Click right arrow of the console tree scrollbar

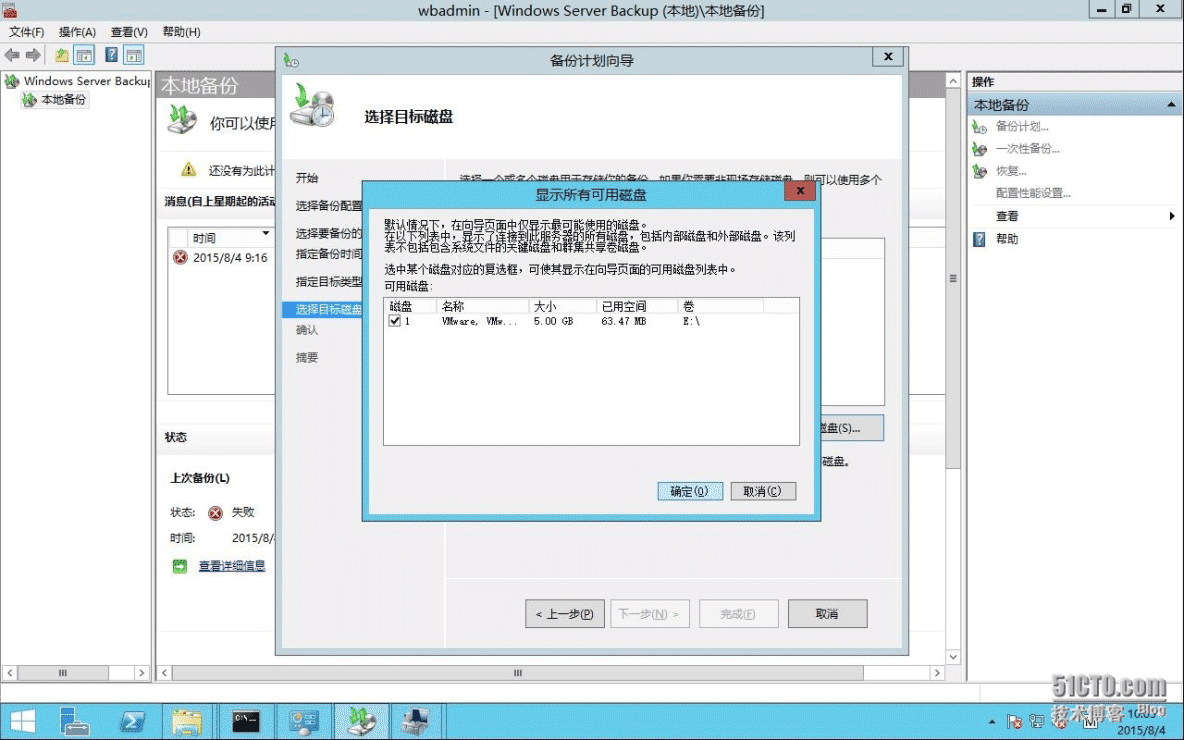pos(141,673)
